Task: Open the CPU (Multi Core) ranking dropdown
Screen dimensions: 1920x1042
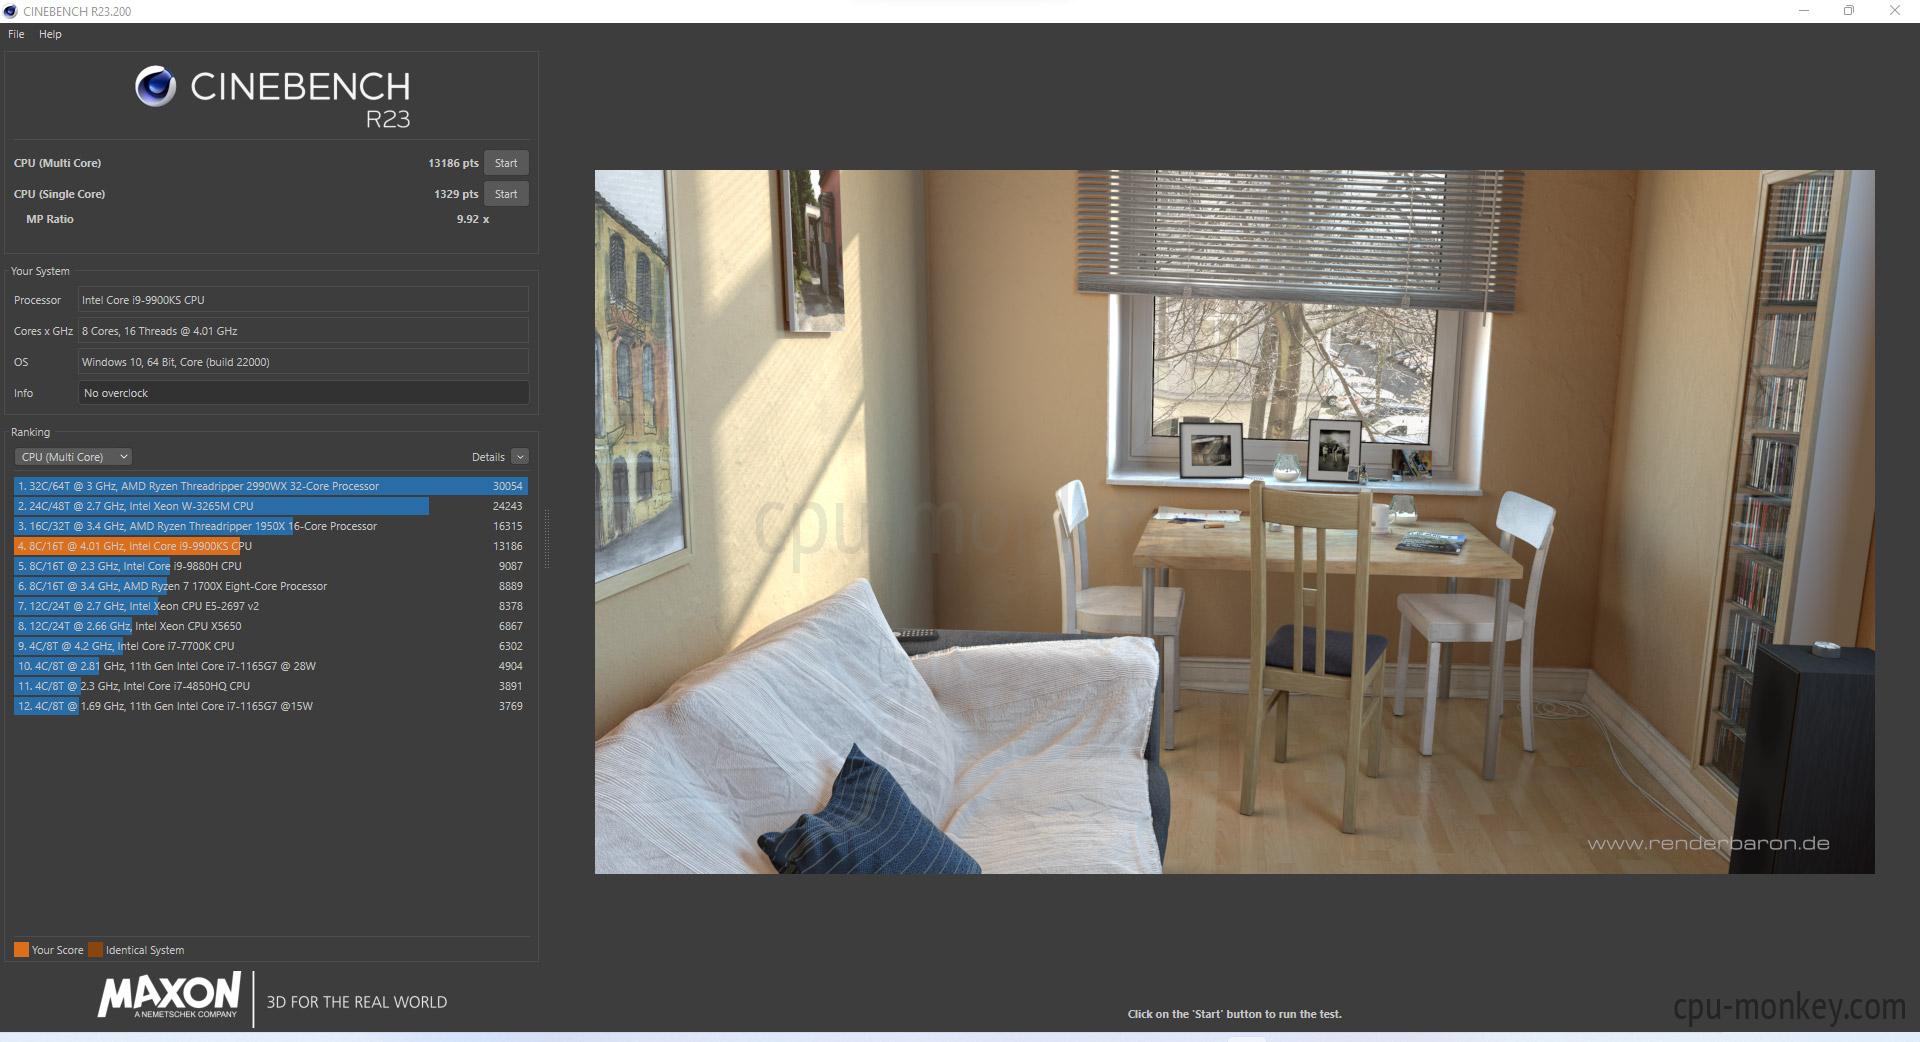Action: (x=73, y=457)
